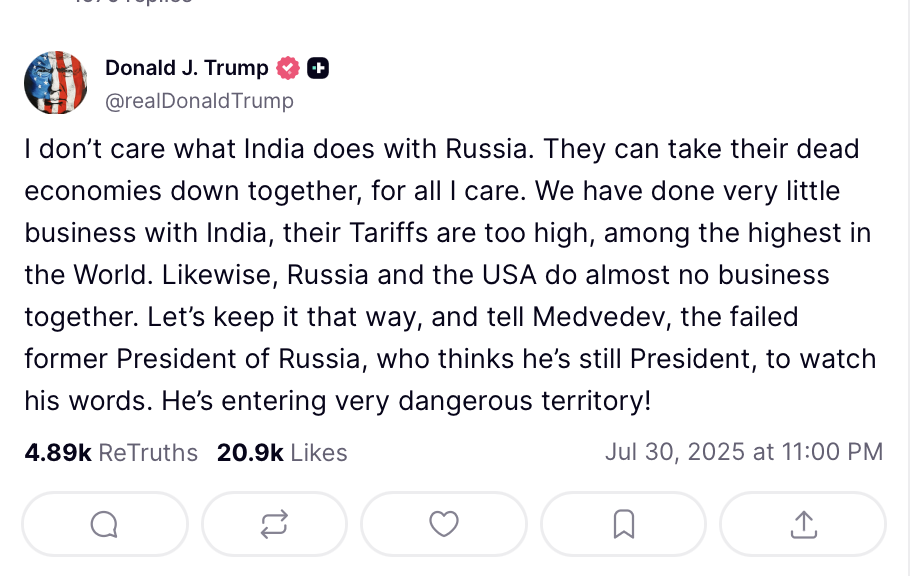
Task: Open the Jul 30, 2025 timestamp
Action: tap(744, 452)
